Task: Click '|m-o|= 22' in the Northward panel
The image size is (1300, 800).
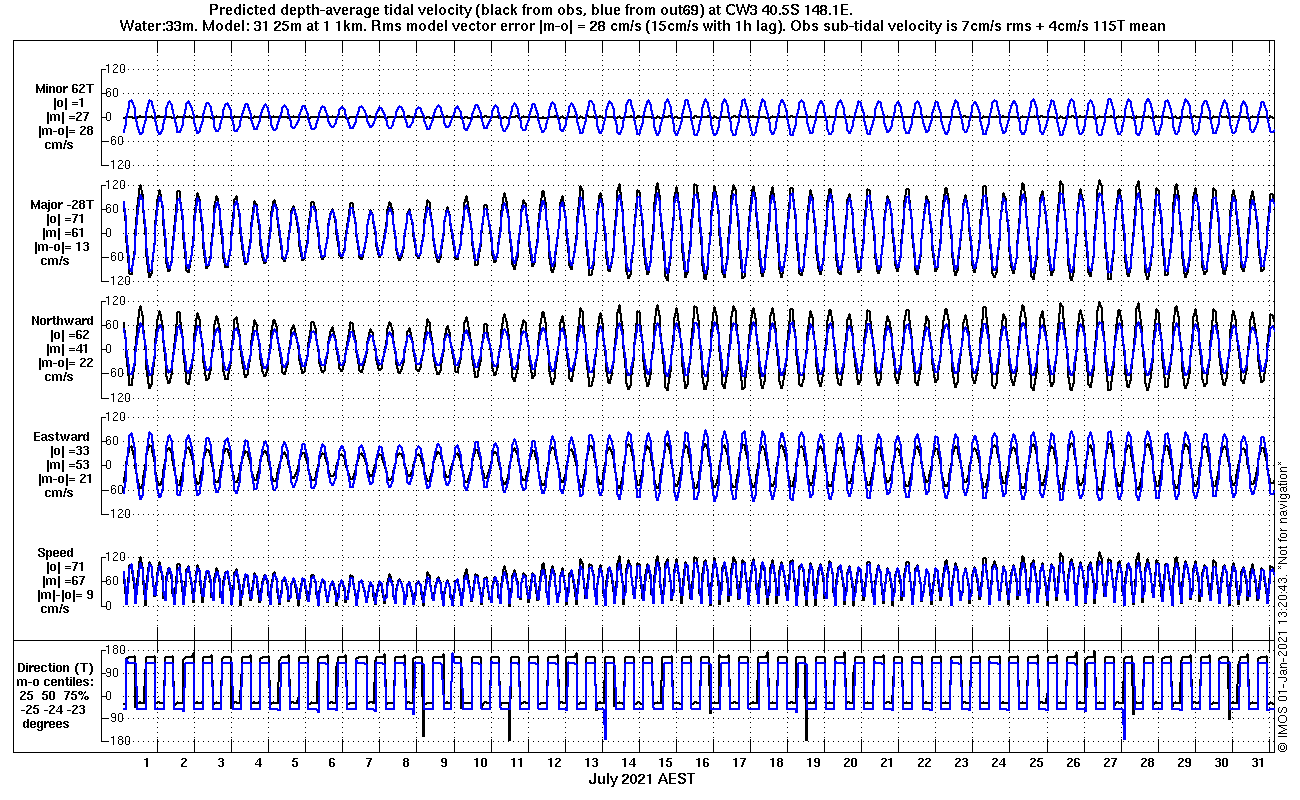Action: pyautogui.click(x=65, y=363)
